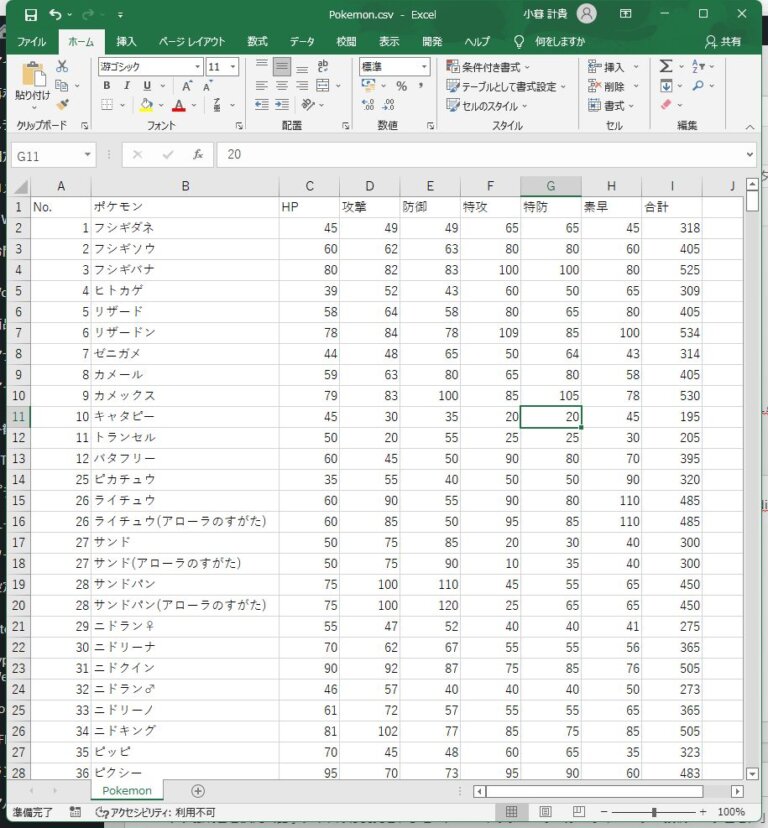Decrease the indent
Image resolution: width=768 pixels, height=828 pixels.
pos(261,105)
